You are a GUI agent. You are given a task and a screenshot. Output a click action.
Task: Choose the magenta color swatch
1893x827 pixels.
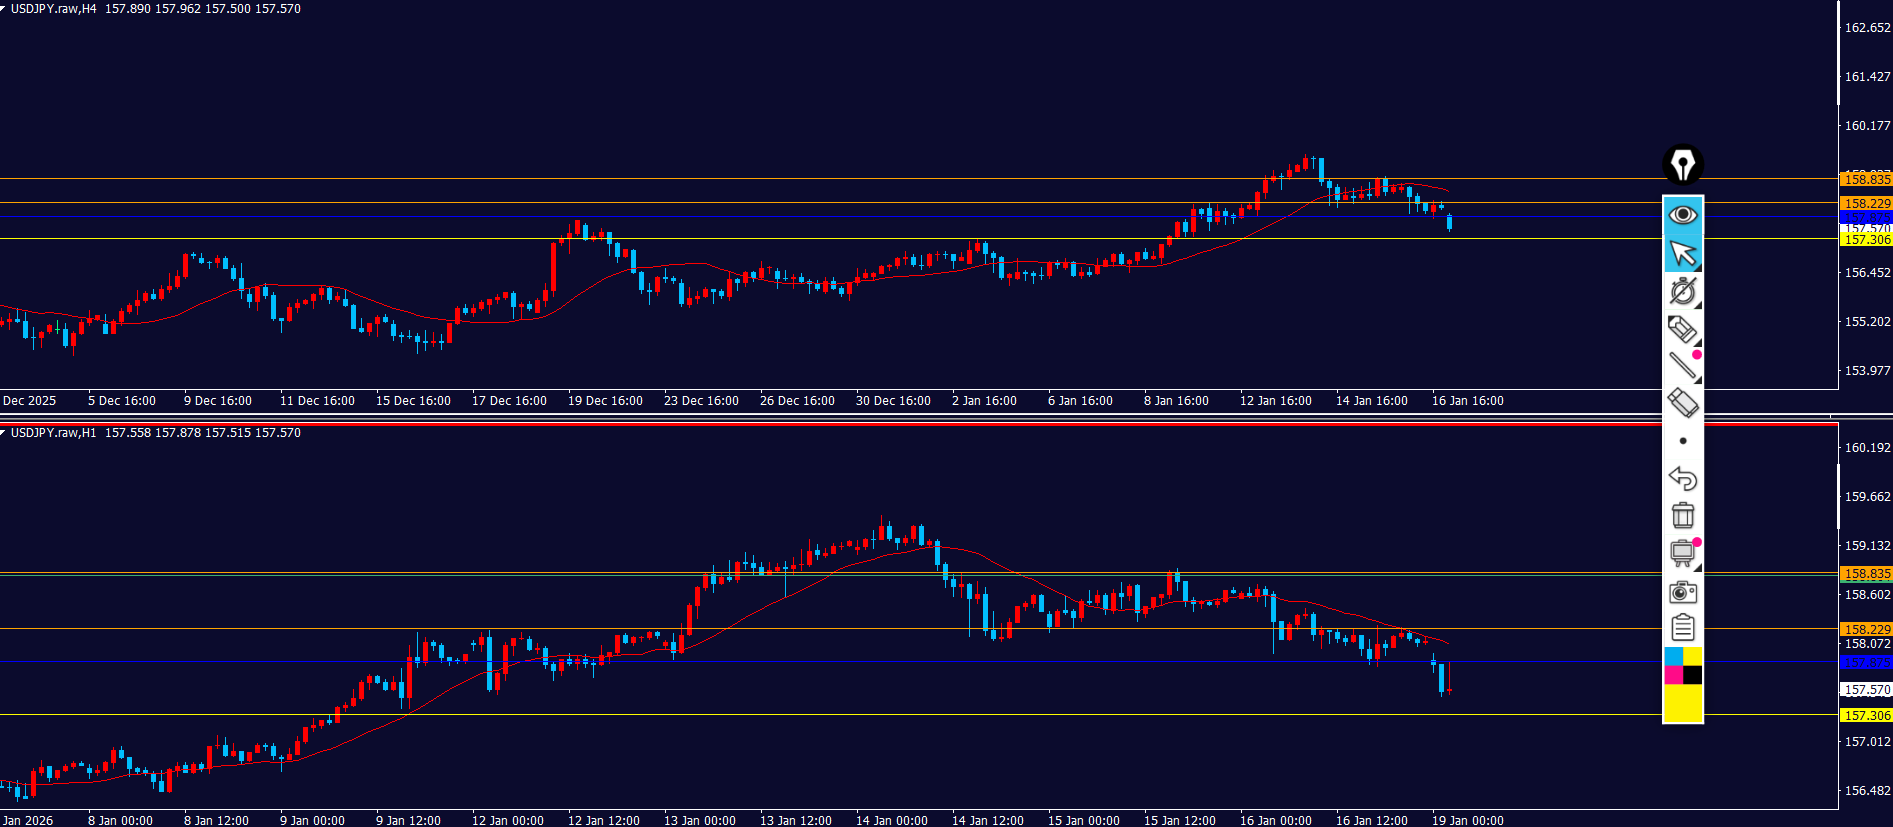pos(1673,675)
